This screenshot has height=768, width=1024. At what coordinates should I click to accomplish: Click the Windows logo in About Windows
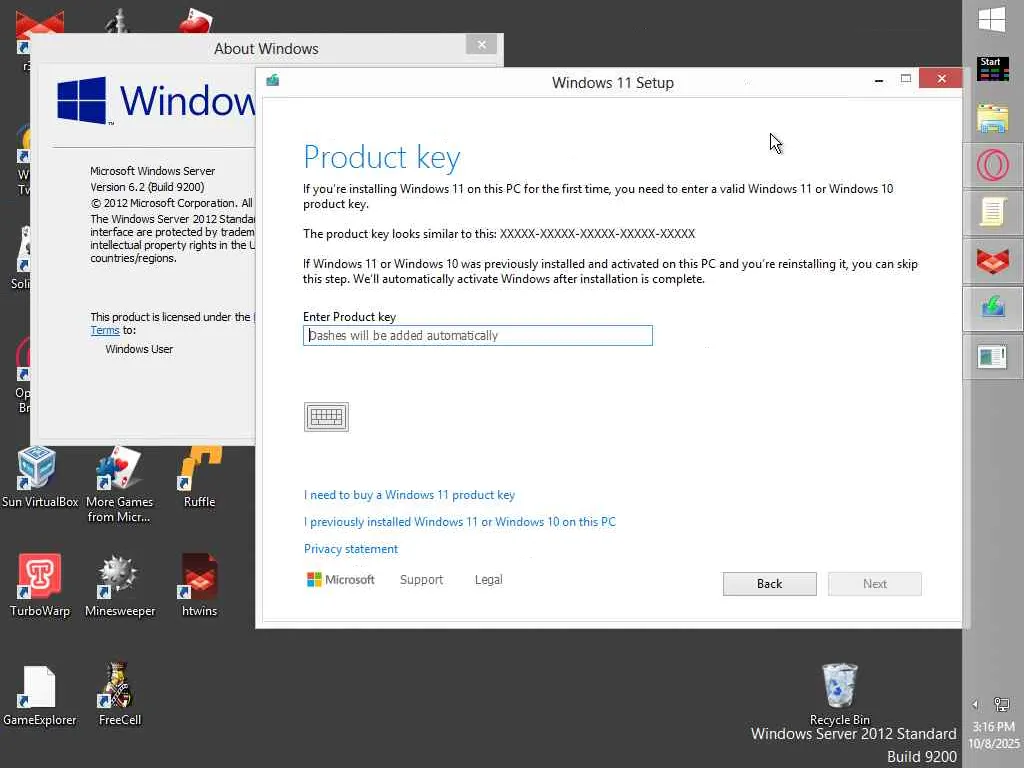pyautogui.click(x=82, y=100)
